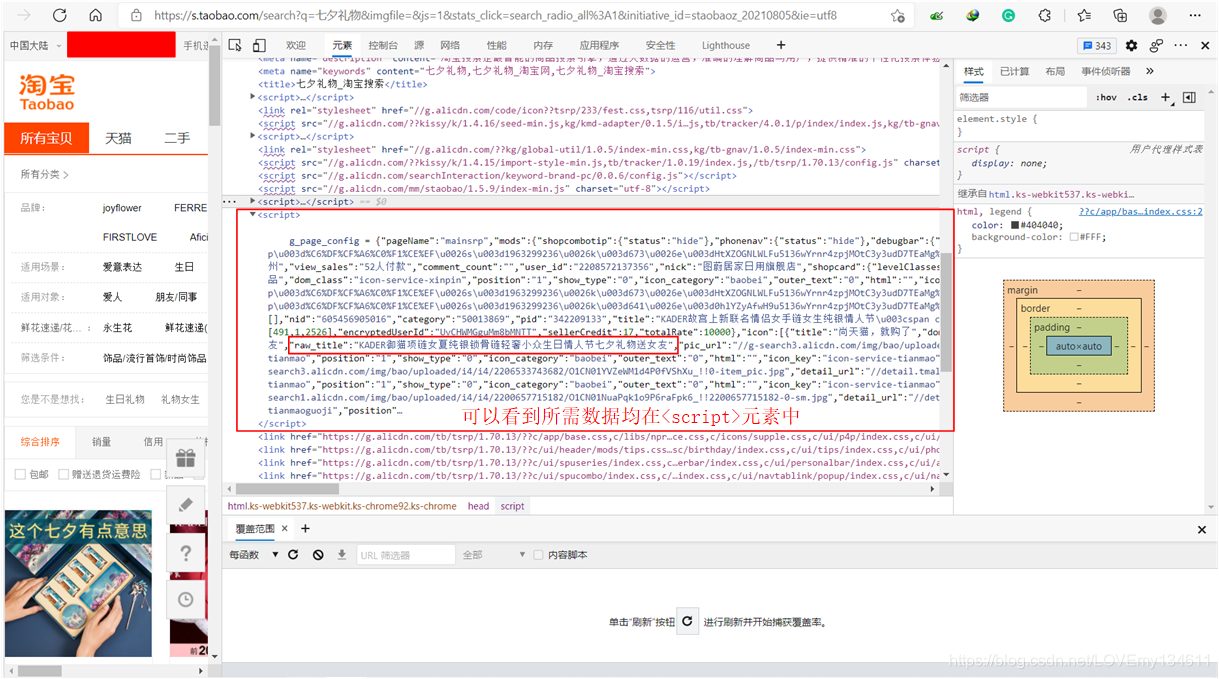This screenshot has width=1219, height=679.
Task: Click the question mark help icon on Taobao
Action: tap(185, 552)
